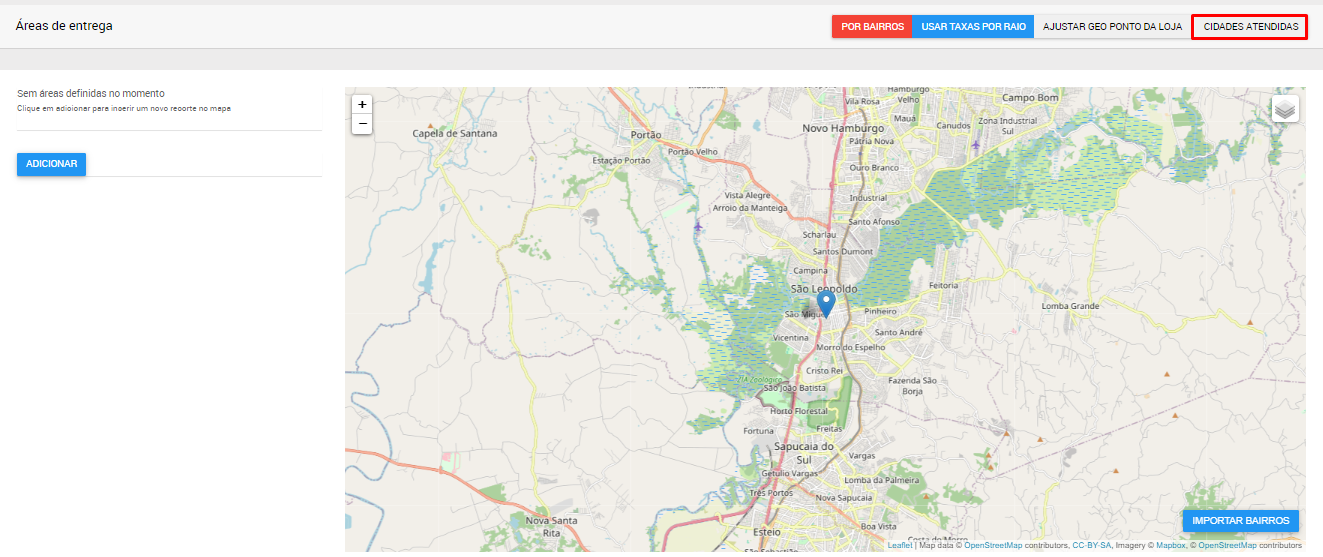Open AJUSTAR GEO PONTO DA LOJA
The width and height of the screenshot is (1323, 557).
click(1112, 27)
